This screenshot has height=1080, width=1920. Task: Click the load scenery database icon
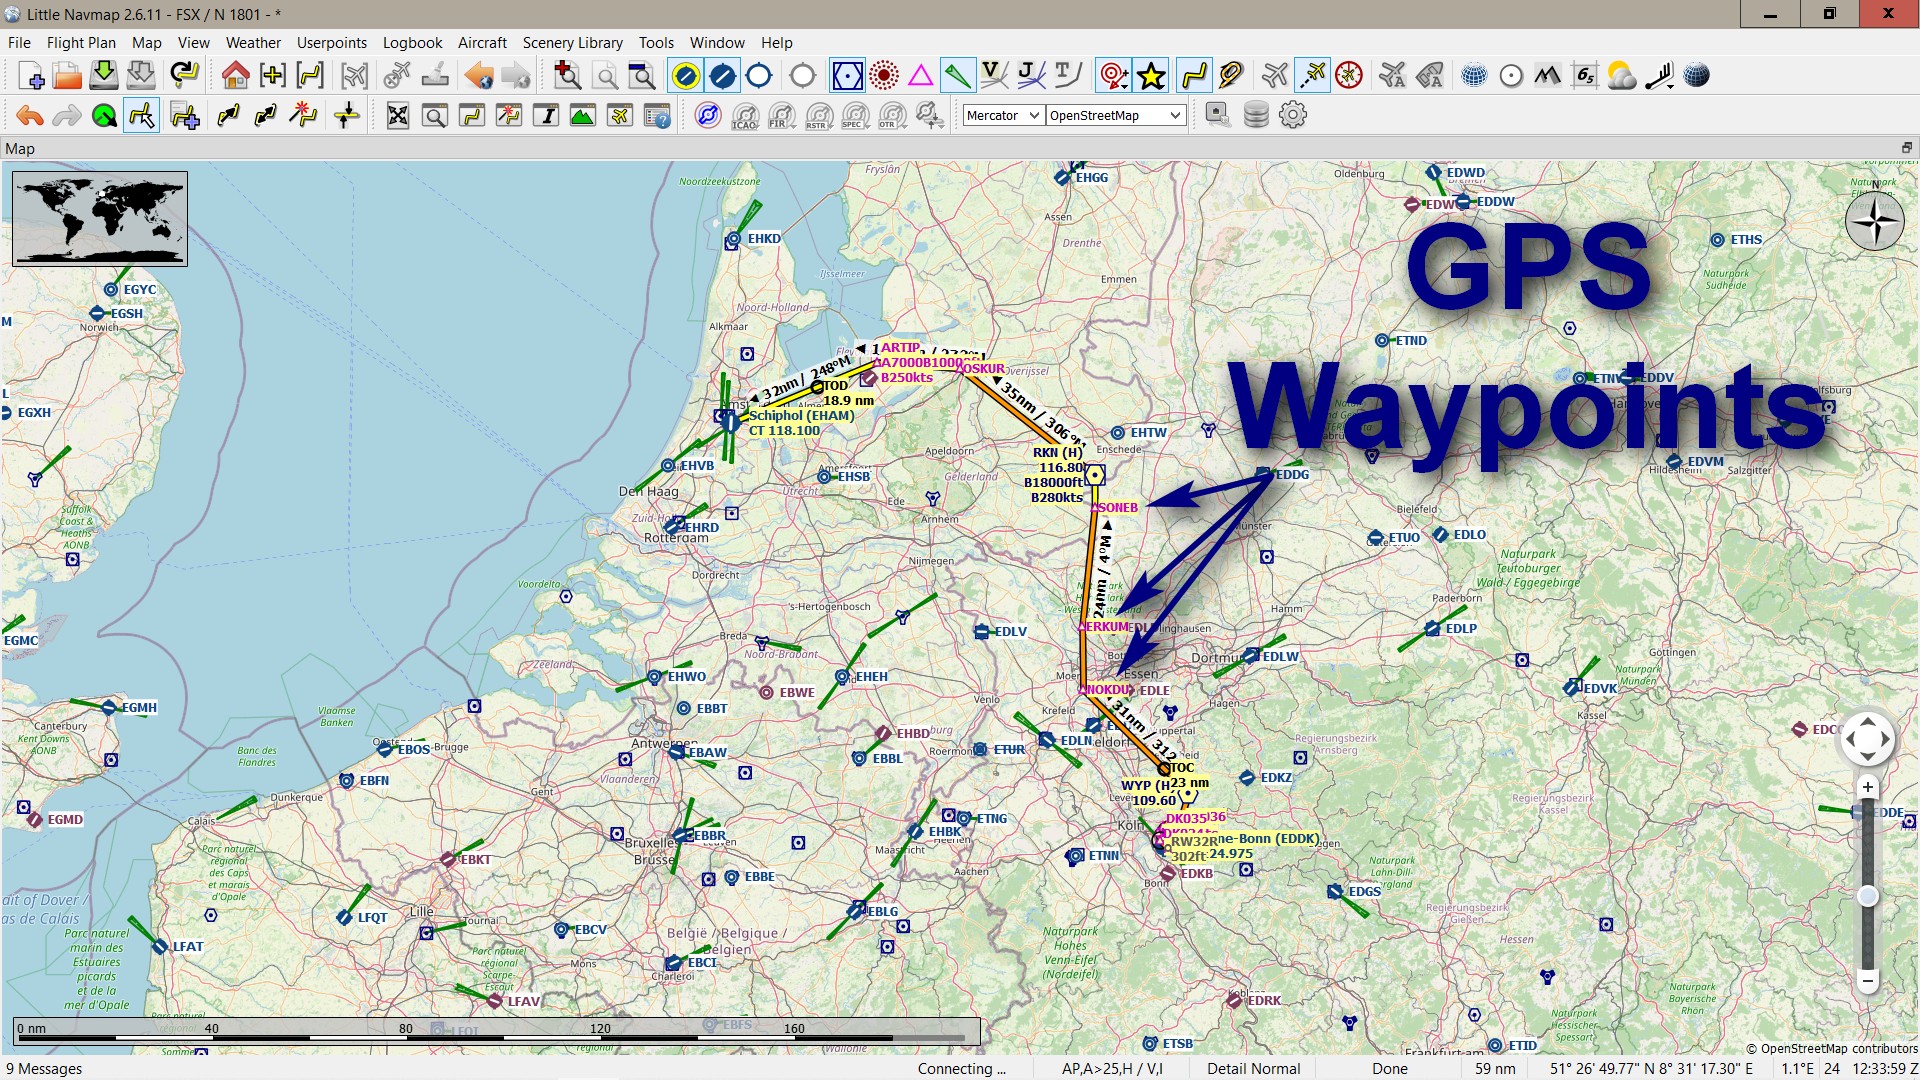pyautogui.click(x=1256, y=115)
